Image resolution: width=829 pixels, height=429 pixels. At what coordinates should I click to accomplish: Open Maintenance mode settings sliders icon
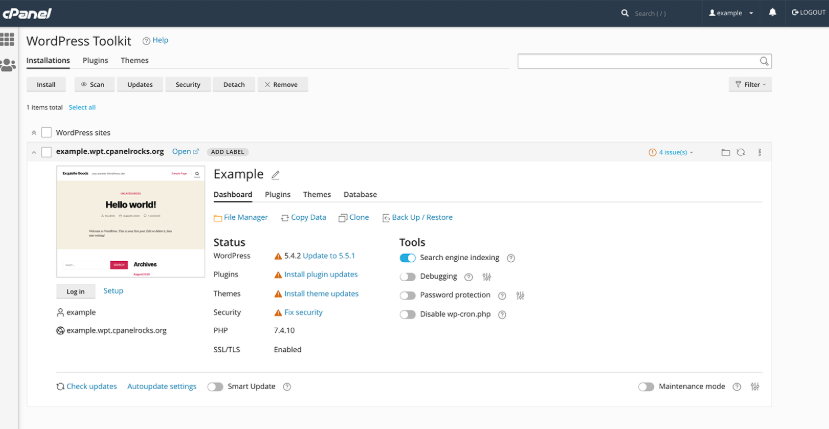[755, 387]
